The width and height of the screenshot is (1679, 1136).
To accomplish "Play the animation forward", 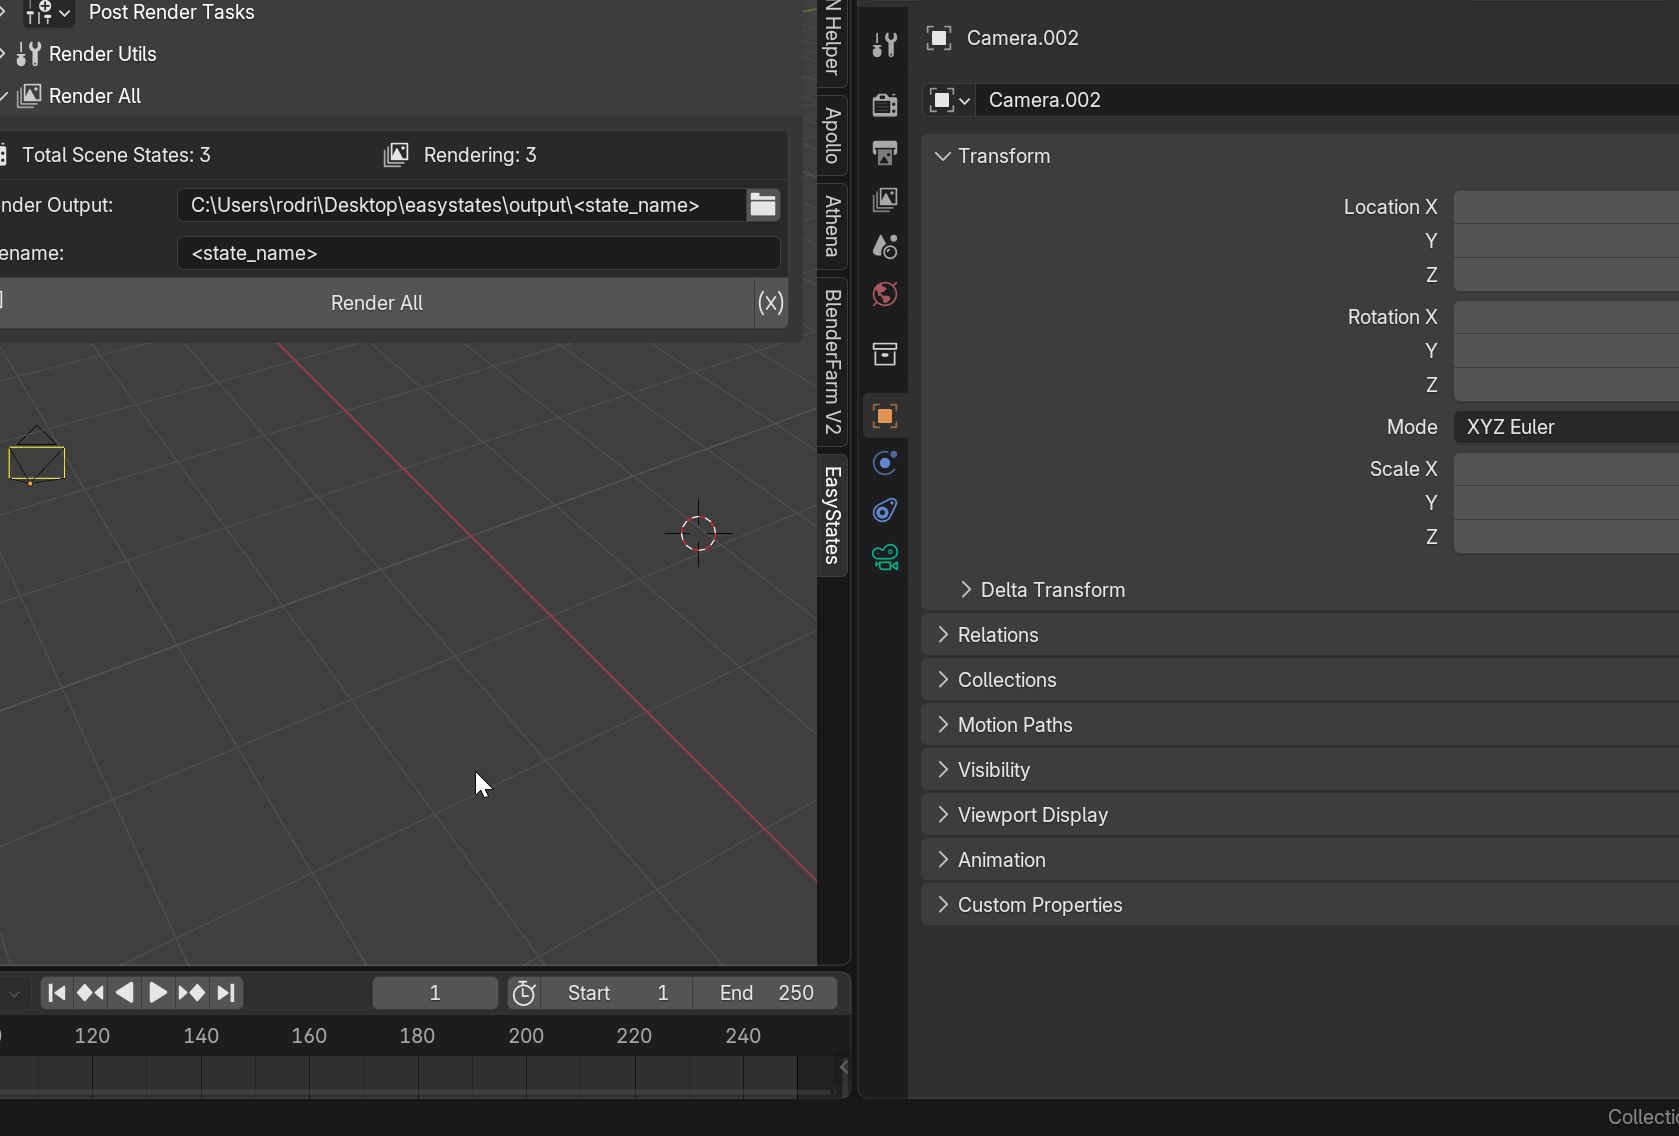I will (157, 993).
